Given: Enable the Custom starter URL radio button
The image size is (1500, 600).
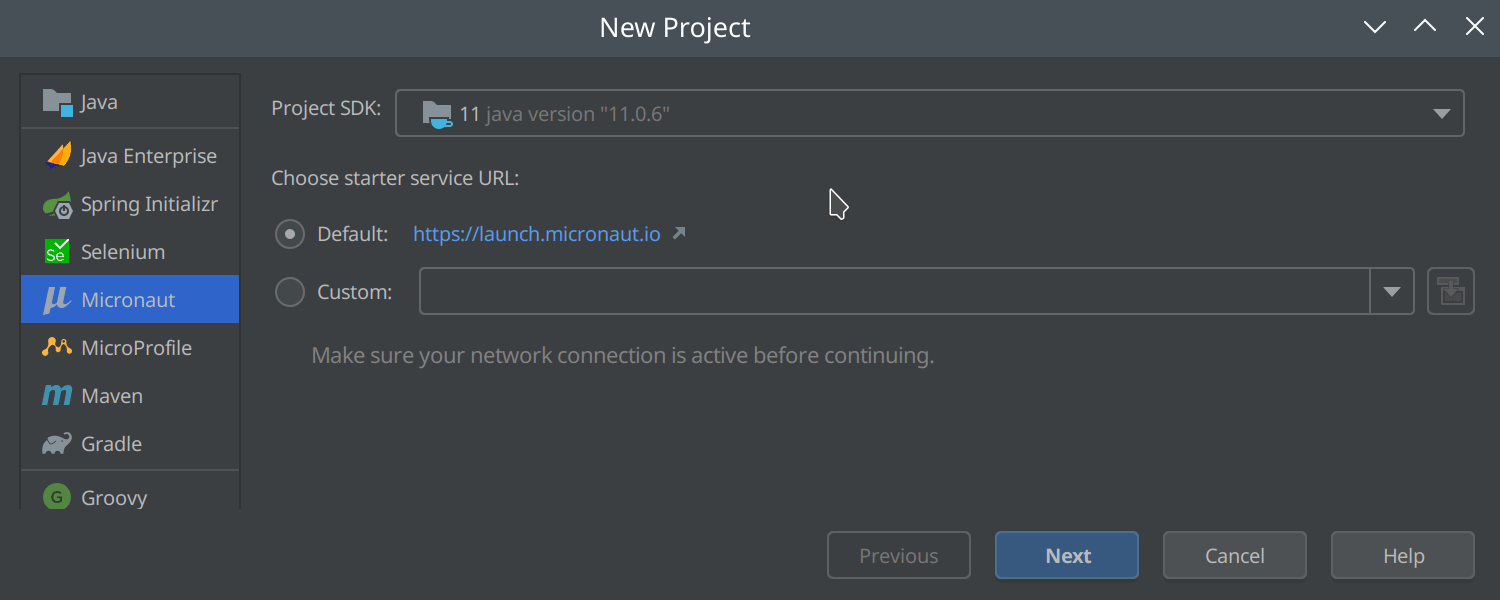Looking at the screenshot, I should pos(290,293).
